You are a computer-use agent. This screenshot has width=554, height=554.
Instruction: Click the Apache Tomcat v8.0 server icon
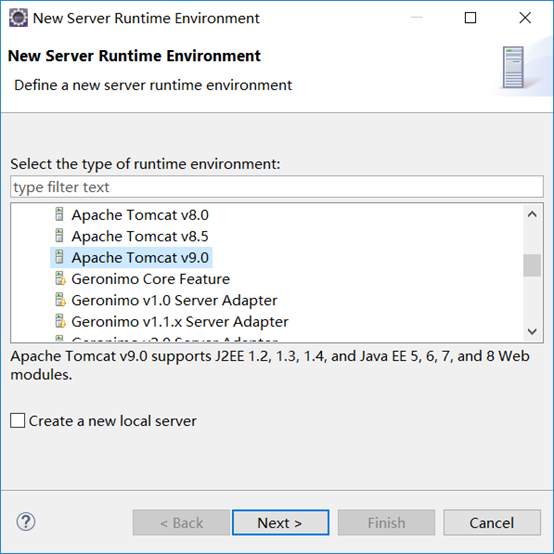59,214
